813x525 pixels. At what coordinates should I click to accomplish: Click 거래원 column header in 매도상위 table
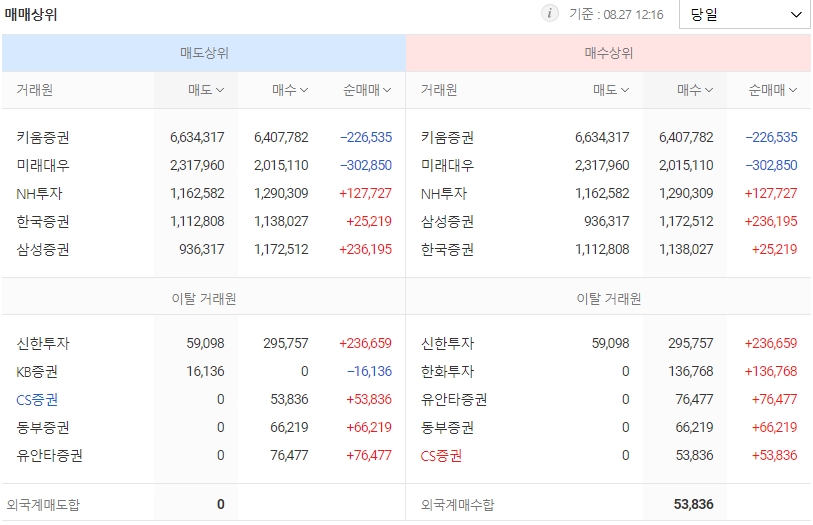34,90
